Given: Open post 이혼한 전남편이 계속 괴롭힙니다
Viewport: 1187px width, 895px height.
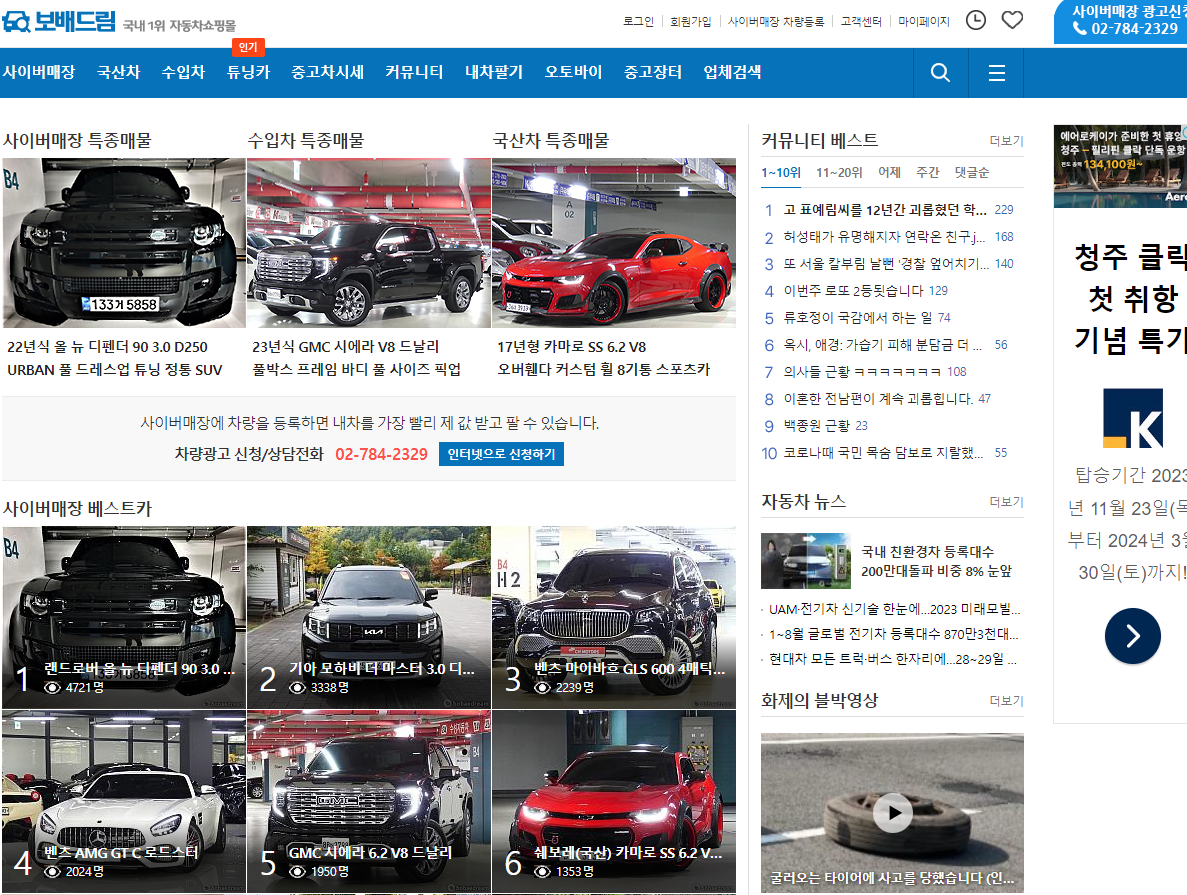Looking at the screenshot, I should pos(878,398).
